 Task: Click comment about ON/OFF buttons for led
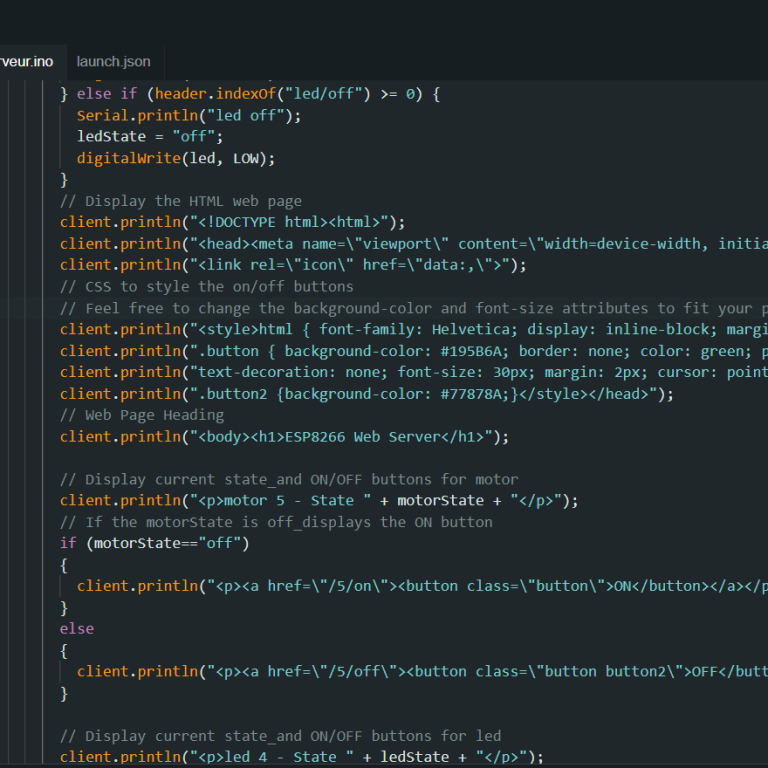click(x=280, y=736)
